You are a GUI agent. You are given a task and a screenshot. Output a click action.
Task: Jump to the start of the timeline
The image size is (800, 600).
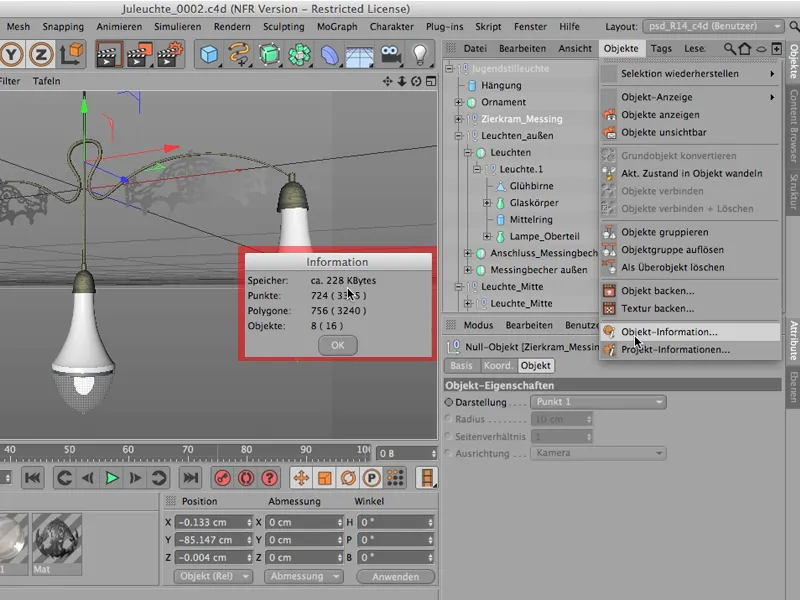click(x=33, y=478)
